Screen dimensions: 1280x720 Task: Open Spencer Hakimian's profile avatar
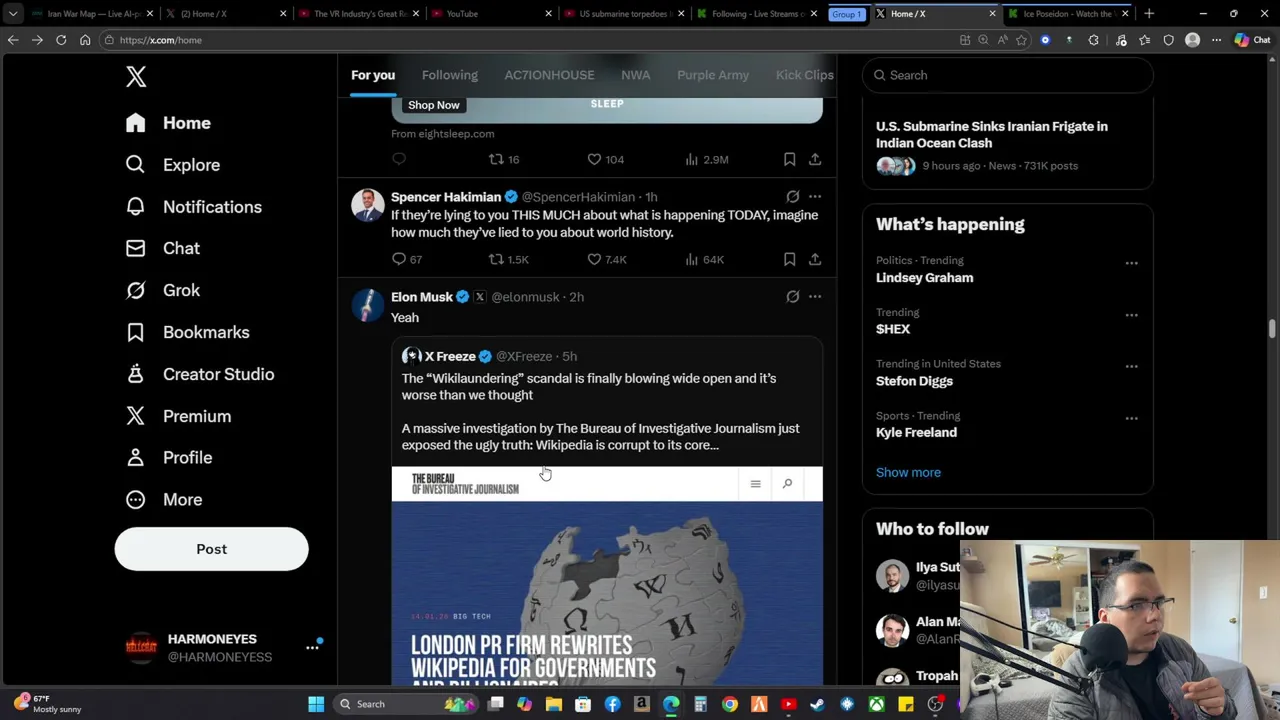click(x=368, y=205)
